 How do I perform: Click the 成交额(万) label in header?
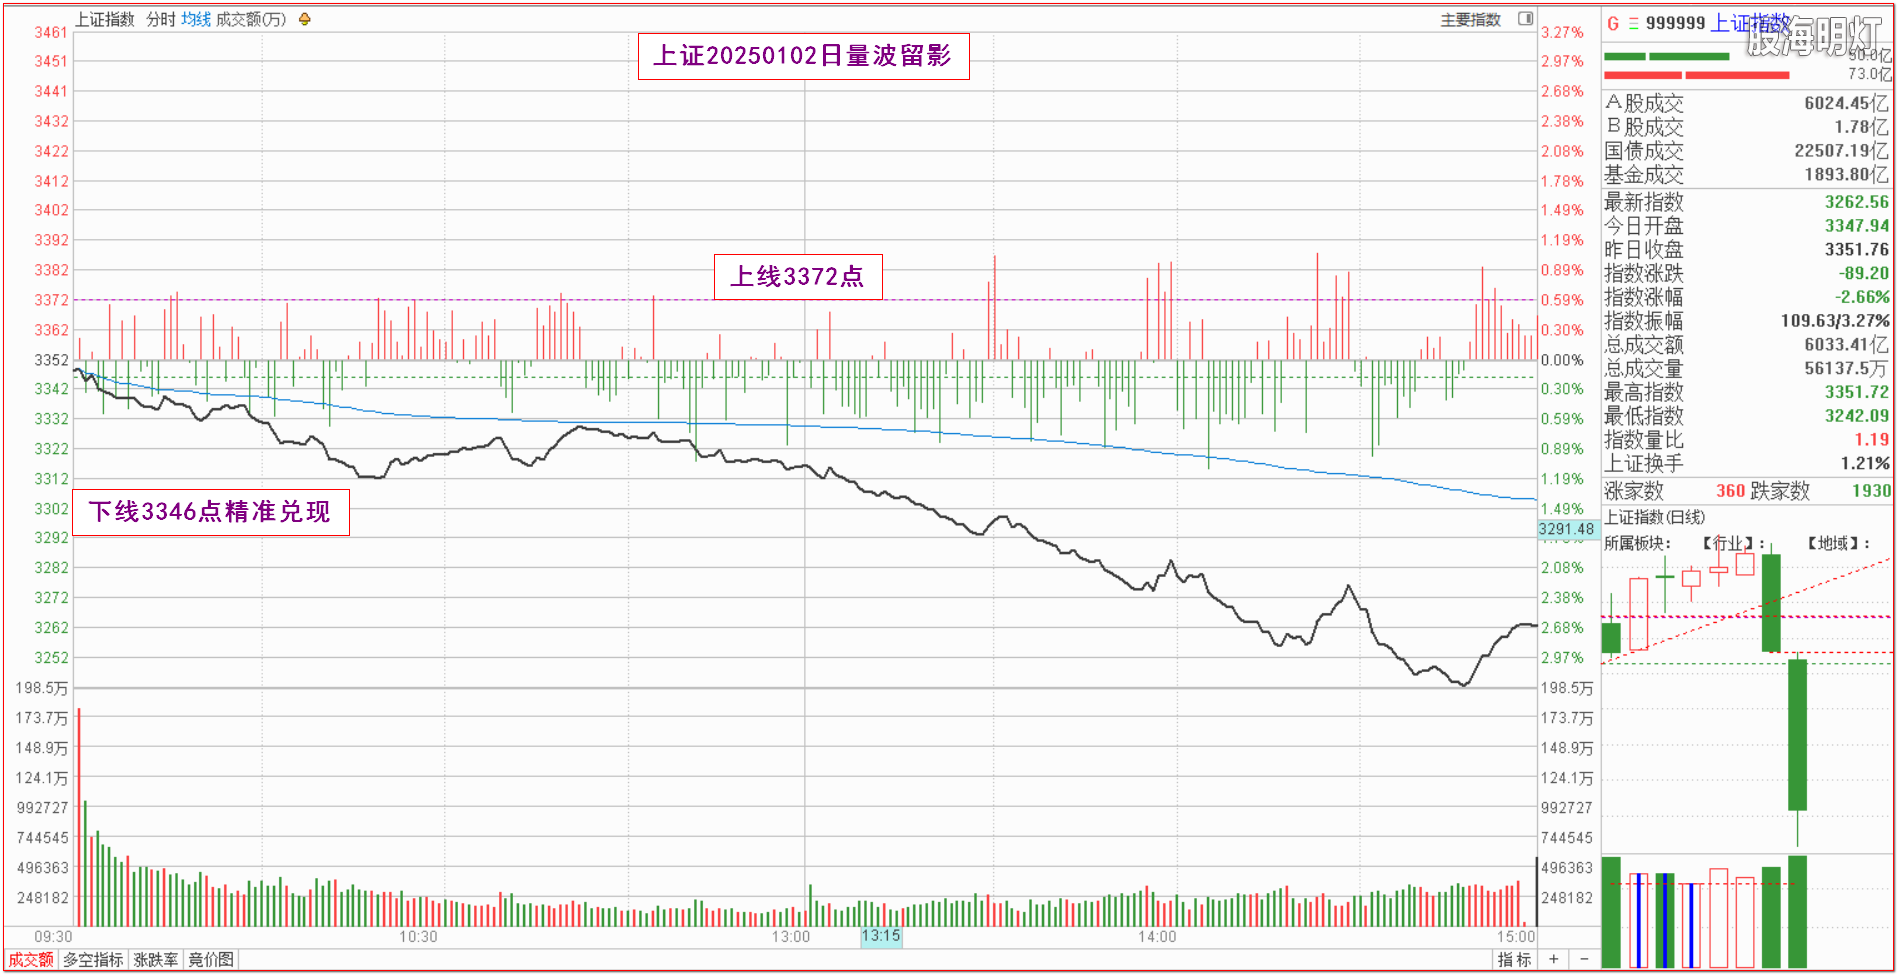(x=251, y=19)
